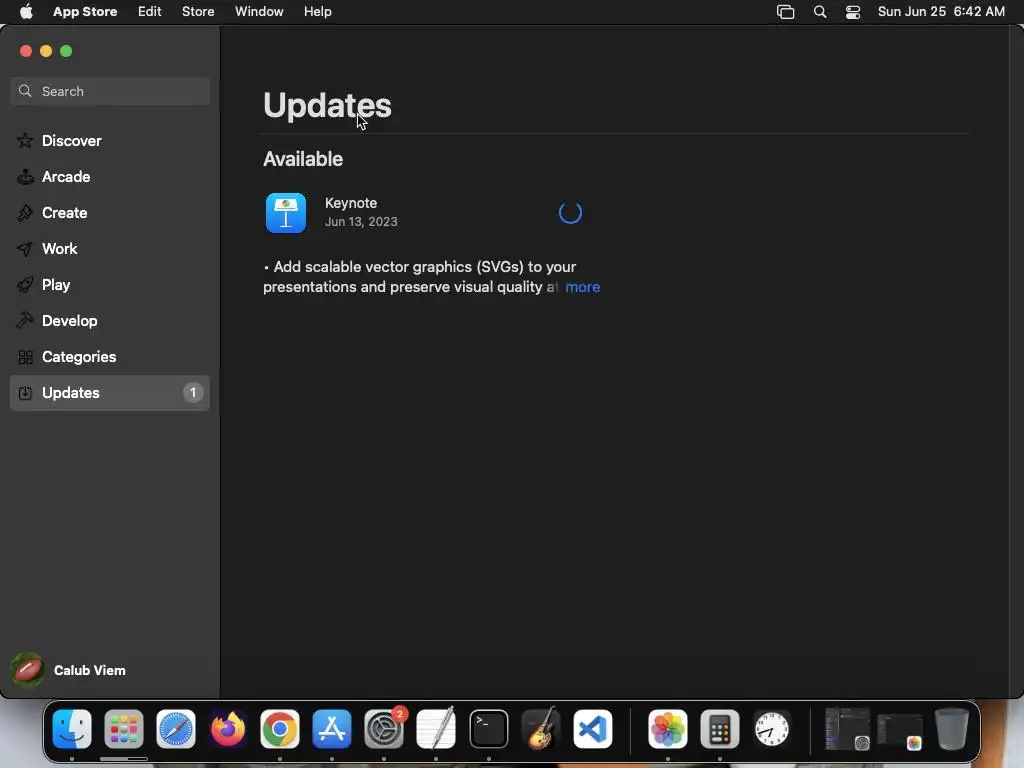The height and width of the screenshot is (768, 1024).
Task: Click the Arcade joystick icon
Action: click(x=25, y=176)
